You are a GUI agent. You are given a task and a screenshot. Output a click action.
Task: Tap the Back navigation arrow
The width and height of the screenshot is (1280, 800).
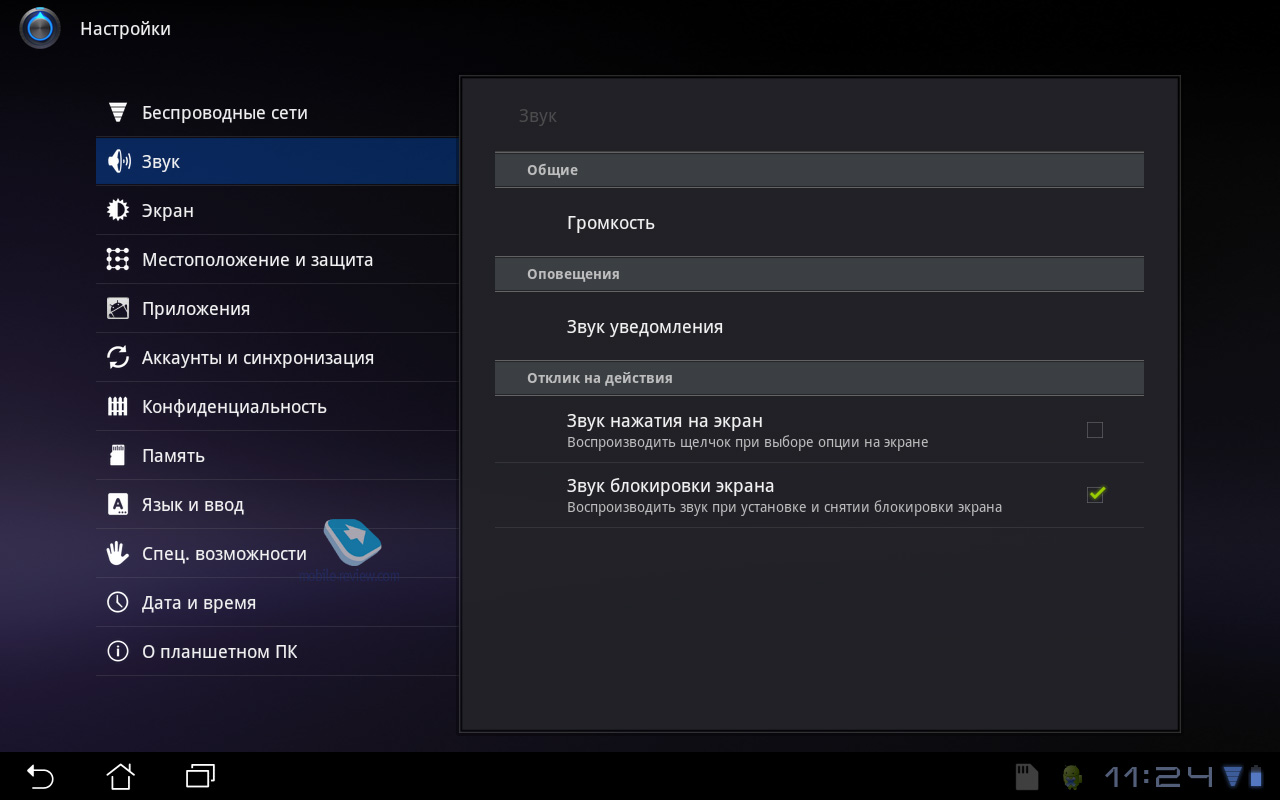(x=40, y=776)
